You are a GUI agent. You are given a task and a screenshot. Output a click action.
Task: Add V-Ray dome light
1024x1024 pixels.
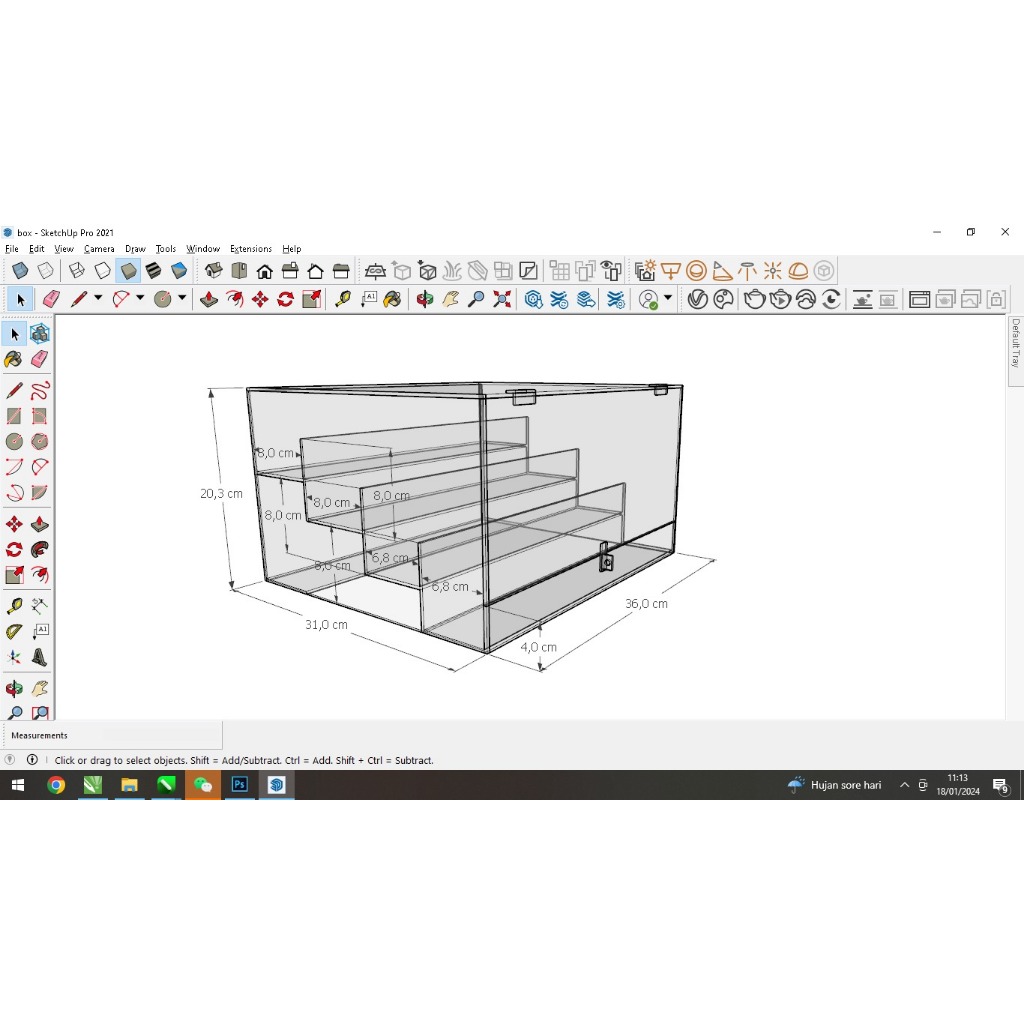point(798,270)
